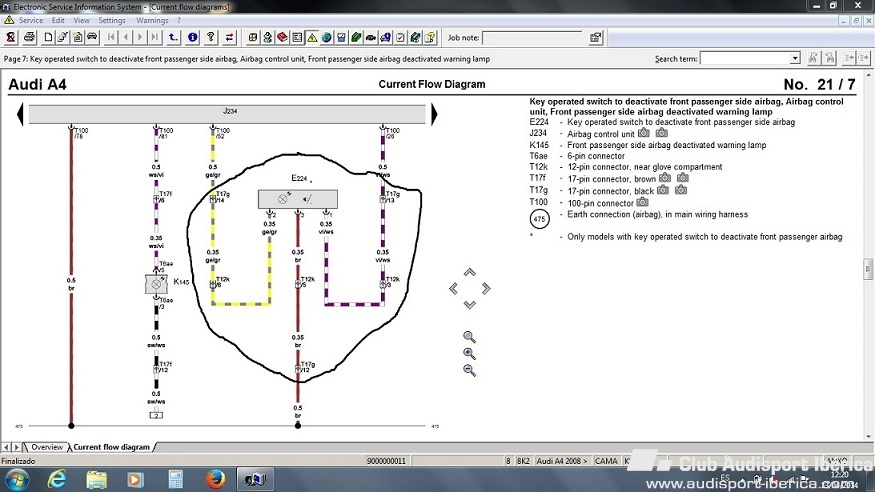Click camera icon beside 100-pin connector
The height and width of the screenshot is (492, 875).
click(642, 202)
